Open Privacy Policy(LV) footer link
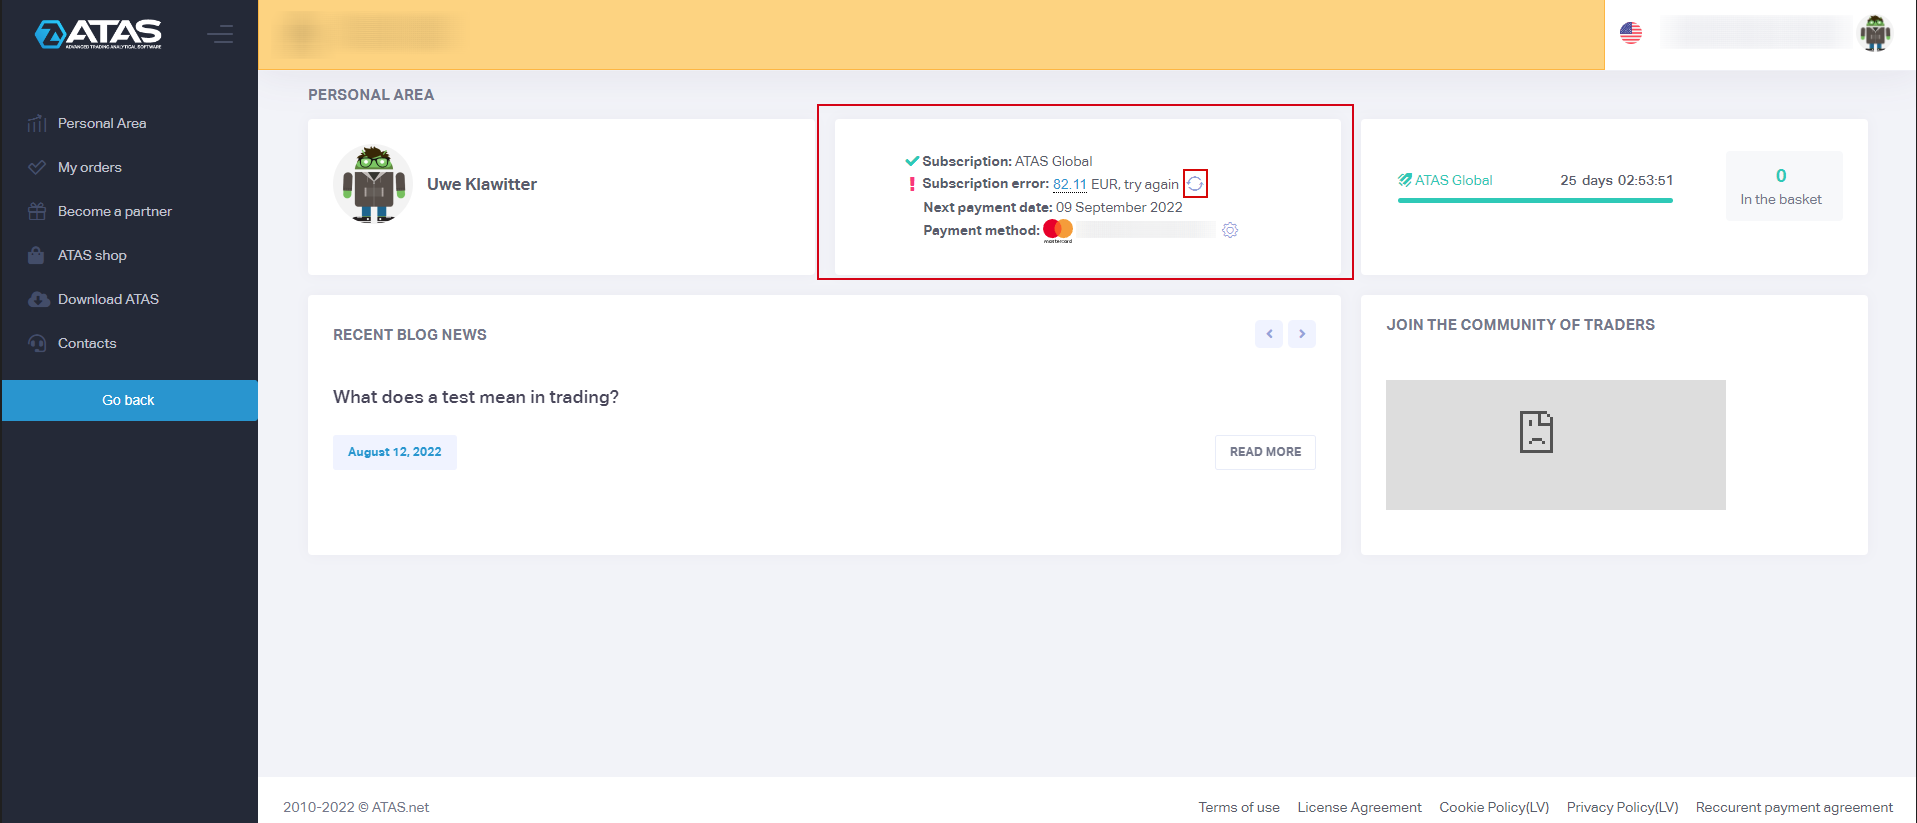 coord(1622,807)
